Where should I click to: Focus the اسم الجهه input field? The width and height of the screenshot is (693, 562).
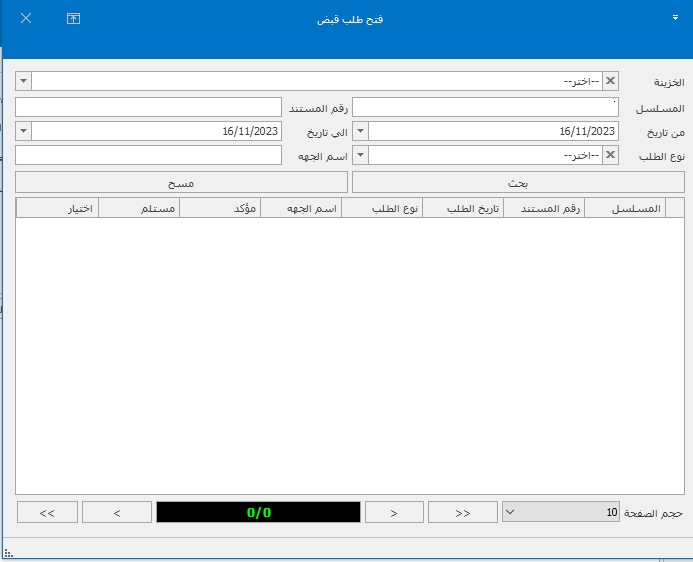[x=148, y=155]
